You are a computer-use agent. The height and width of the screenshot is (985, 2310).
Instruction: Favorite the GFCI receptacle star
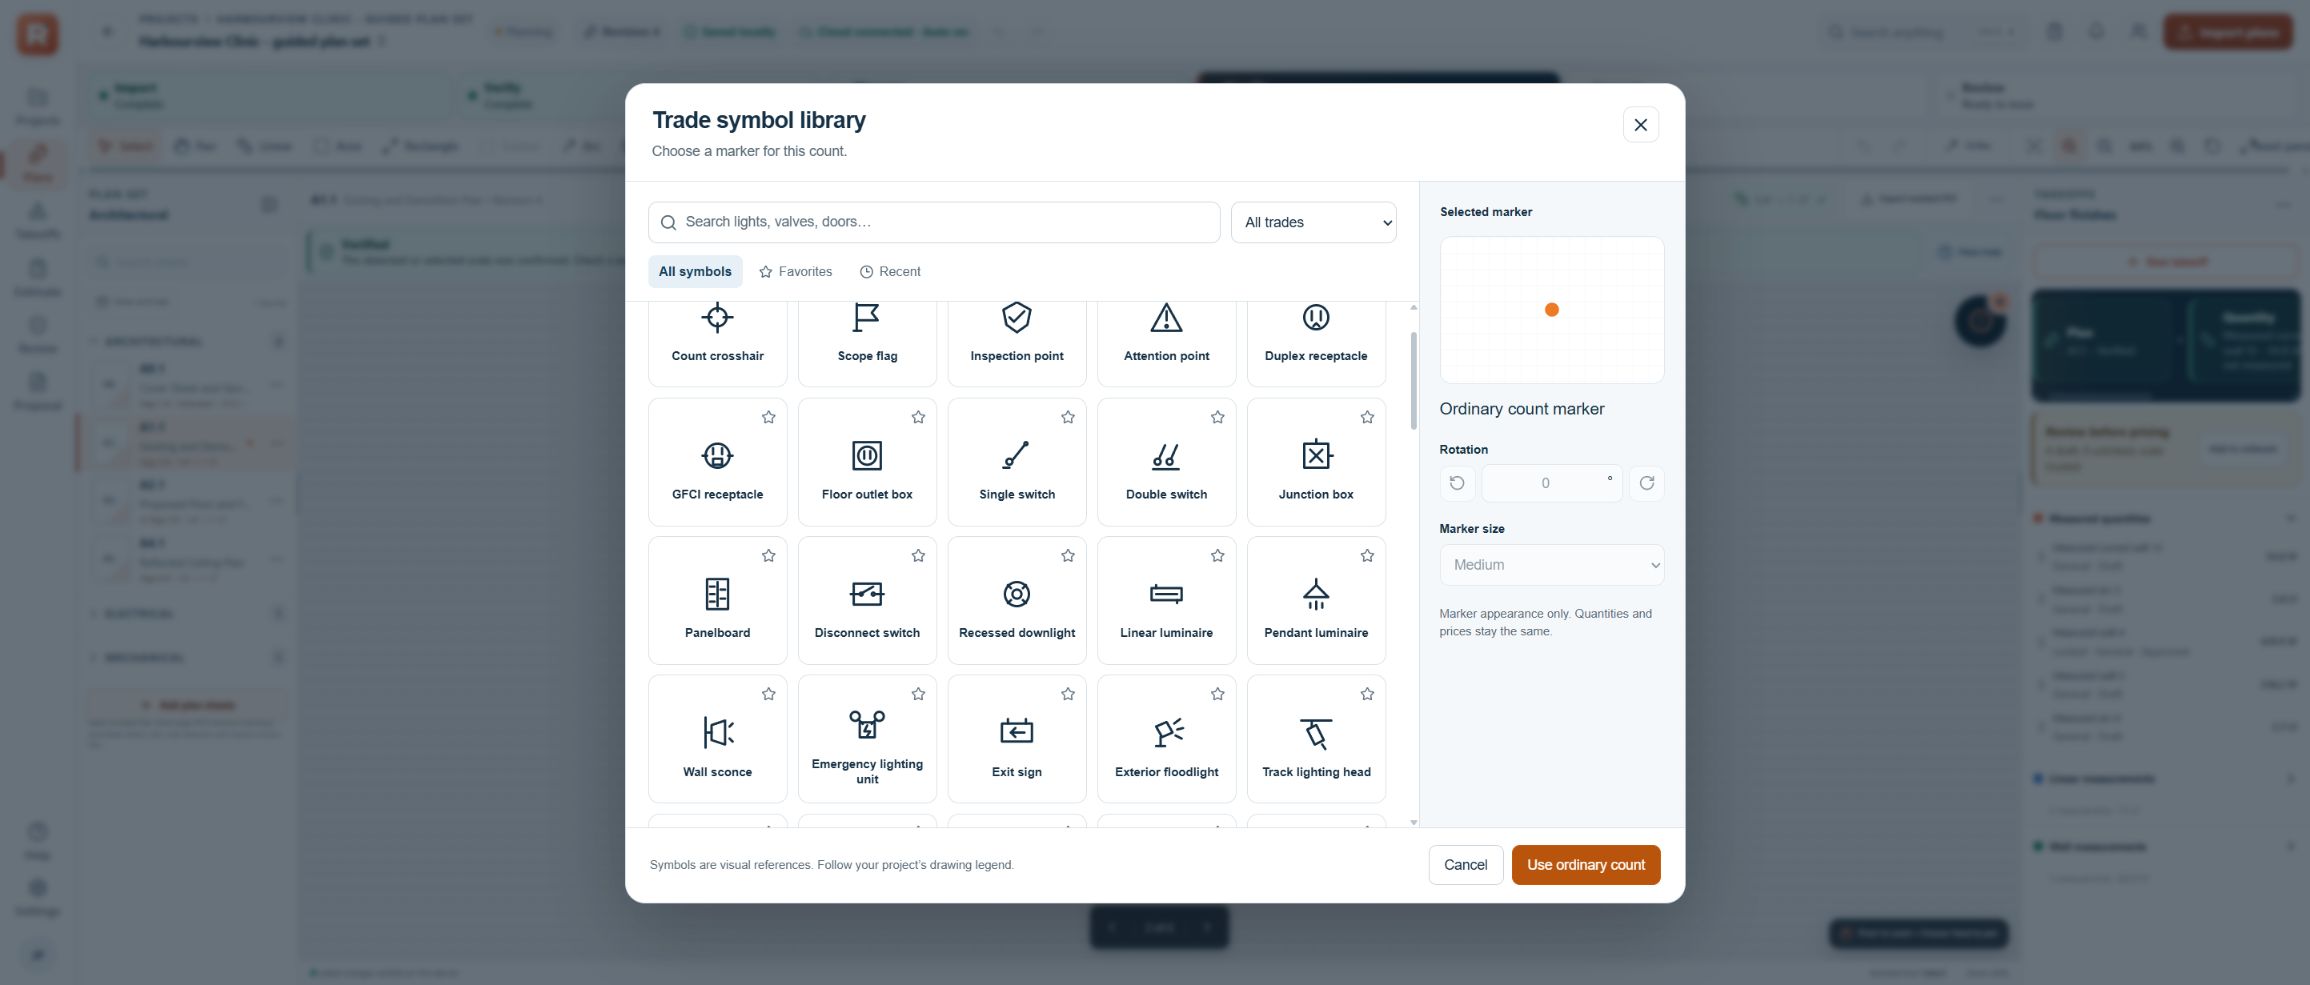click(768, 417)
